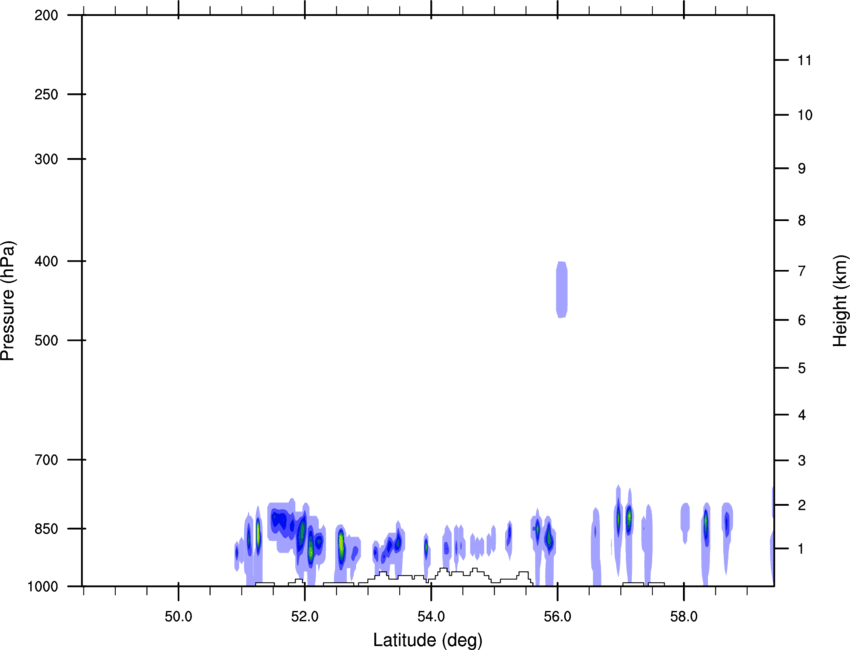The image size is (850, 650).
Task: Click the 300 pressure tick label
Action: 46,159
